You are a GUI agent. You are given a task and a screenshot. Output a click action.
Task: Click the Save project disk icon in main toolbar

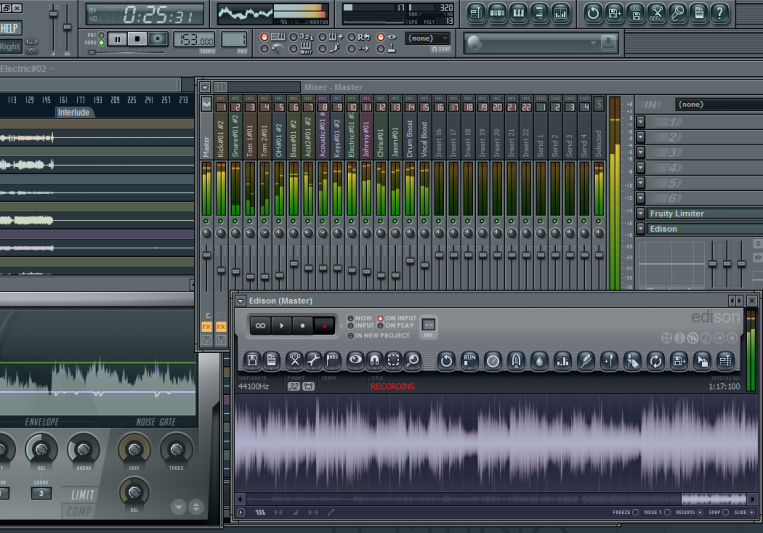614,13
